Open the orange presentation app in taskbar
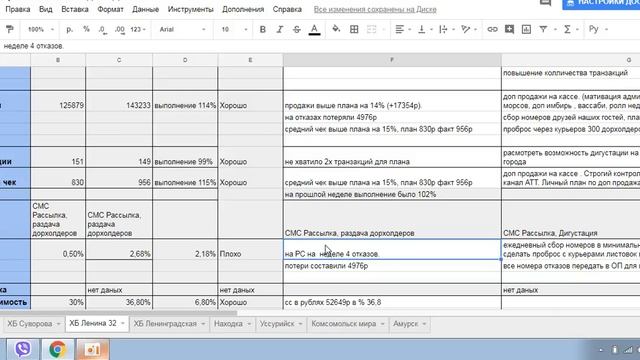The width and height of the screenshot is (640, 360). [93, 349]
